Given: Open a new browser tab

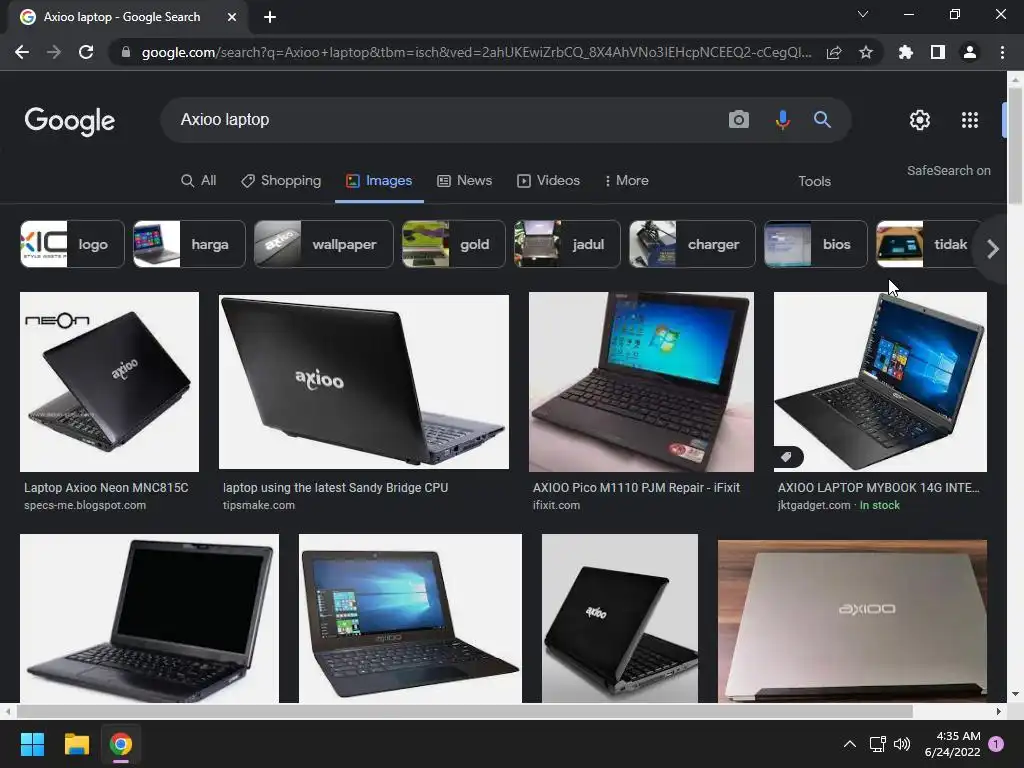Looking at the screenshot, I should (270, 17).
